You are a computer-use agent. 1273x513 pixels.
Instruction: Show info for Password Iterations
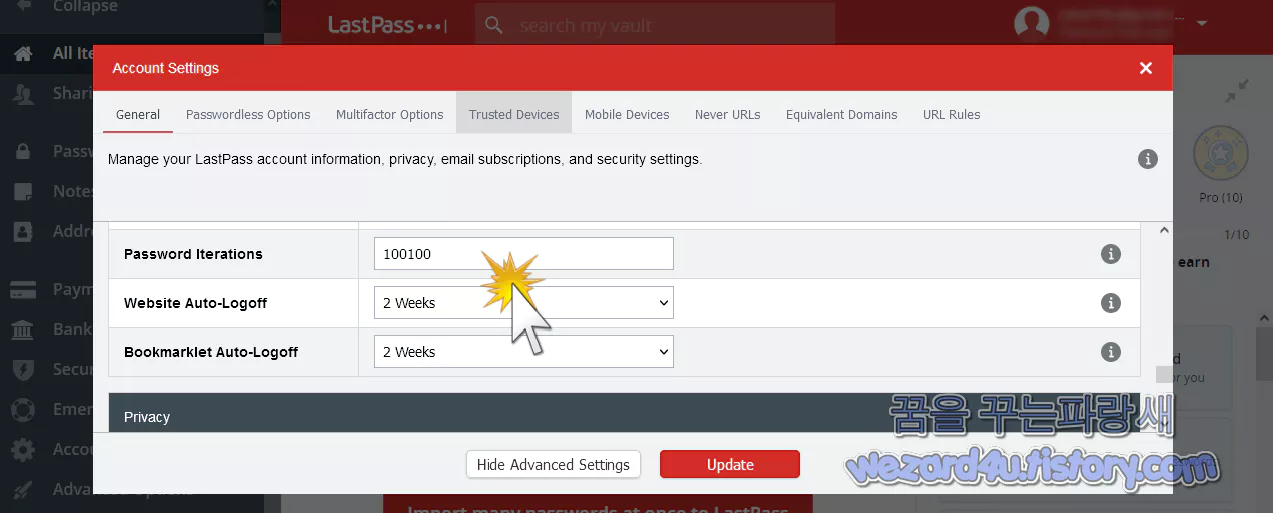(x=1110, y=254)
